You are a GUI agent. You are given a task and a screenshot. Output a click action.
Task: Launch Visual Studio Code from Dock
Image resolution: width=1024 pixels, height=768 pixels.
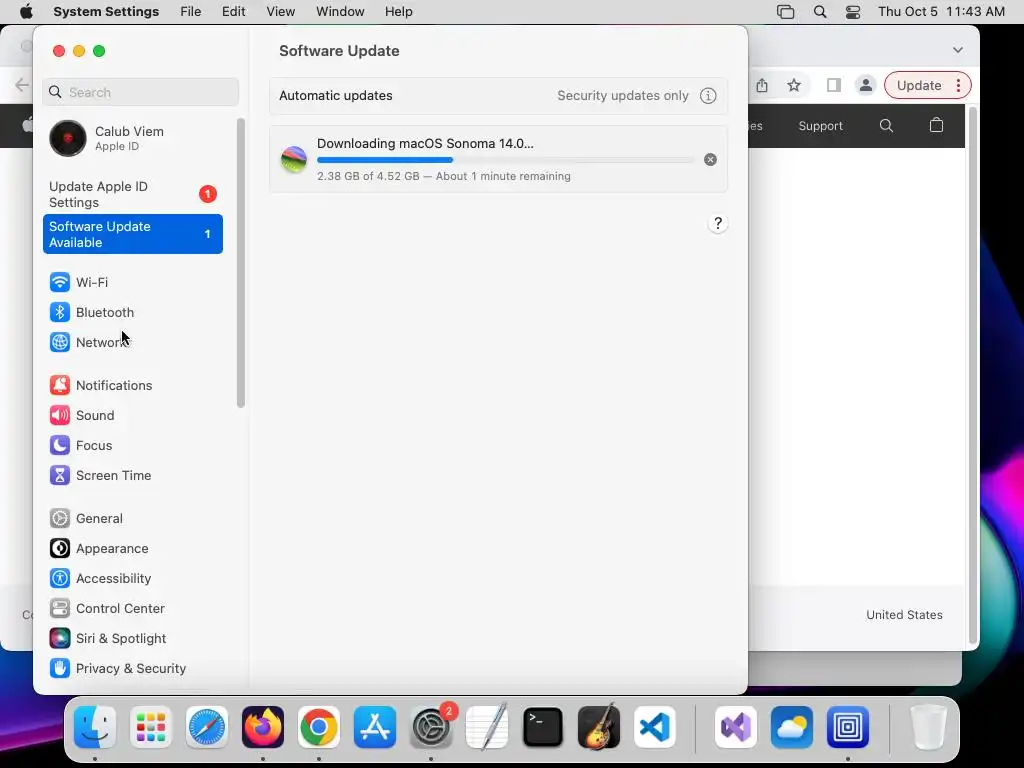655,727
